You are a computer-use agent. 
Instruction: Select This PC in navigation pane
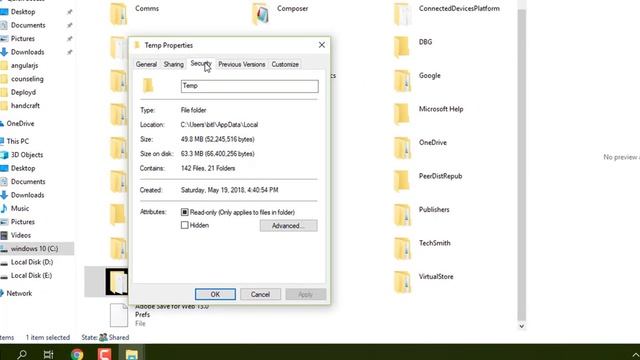pos(18,141)
